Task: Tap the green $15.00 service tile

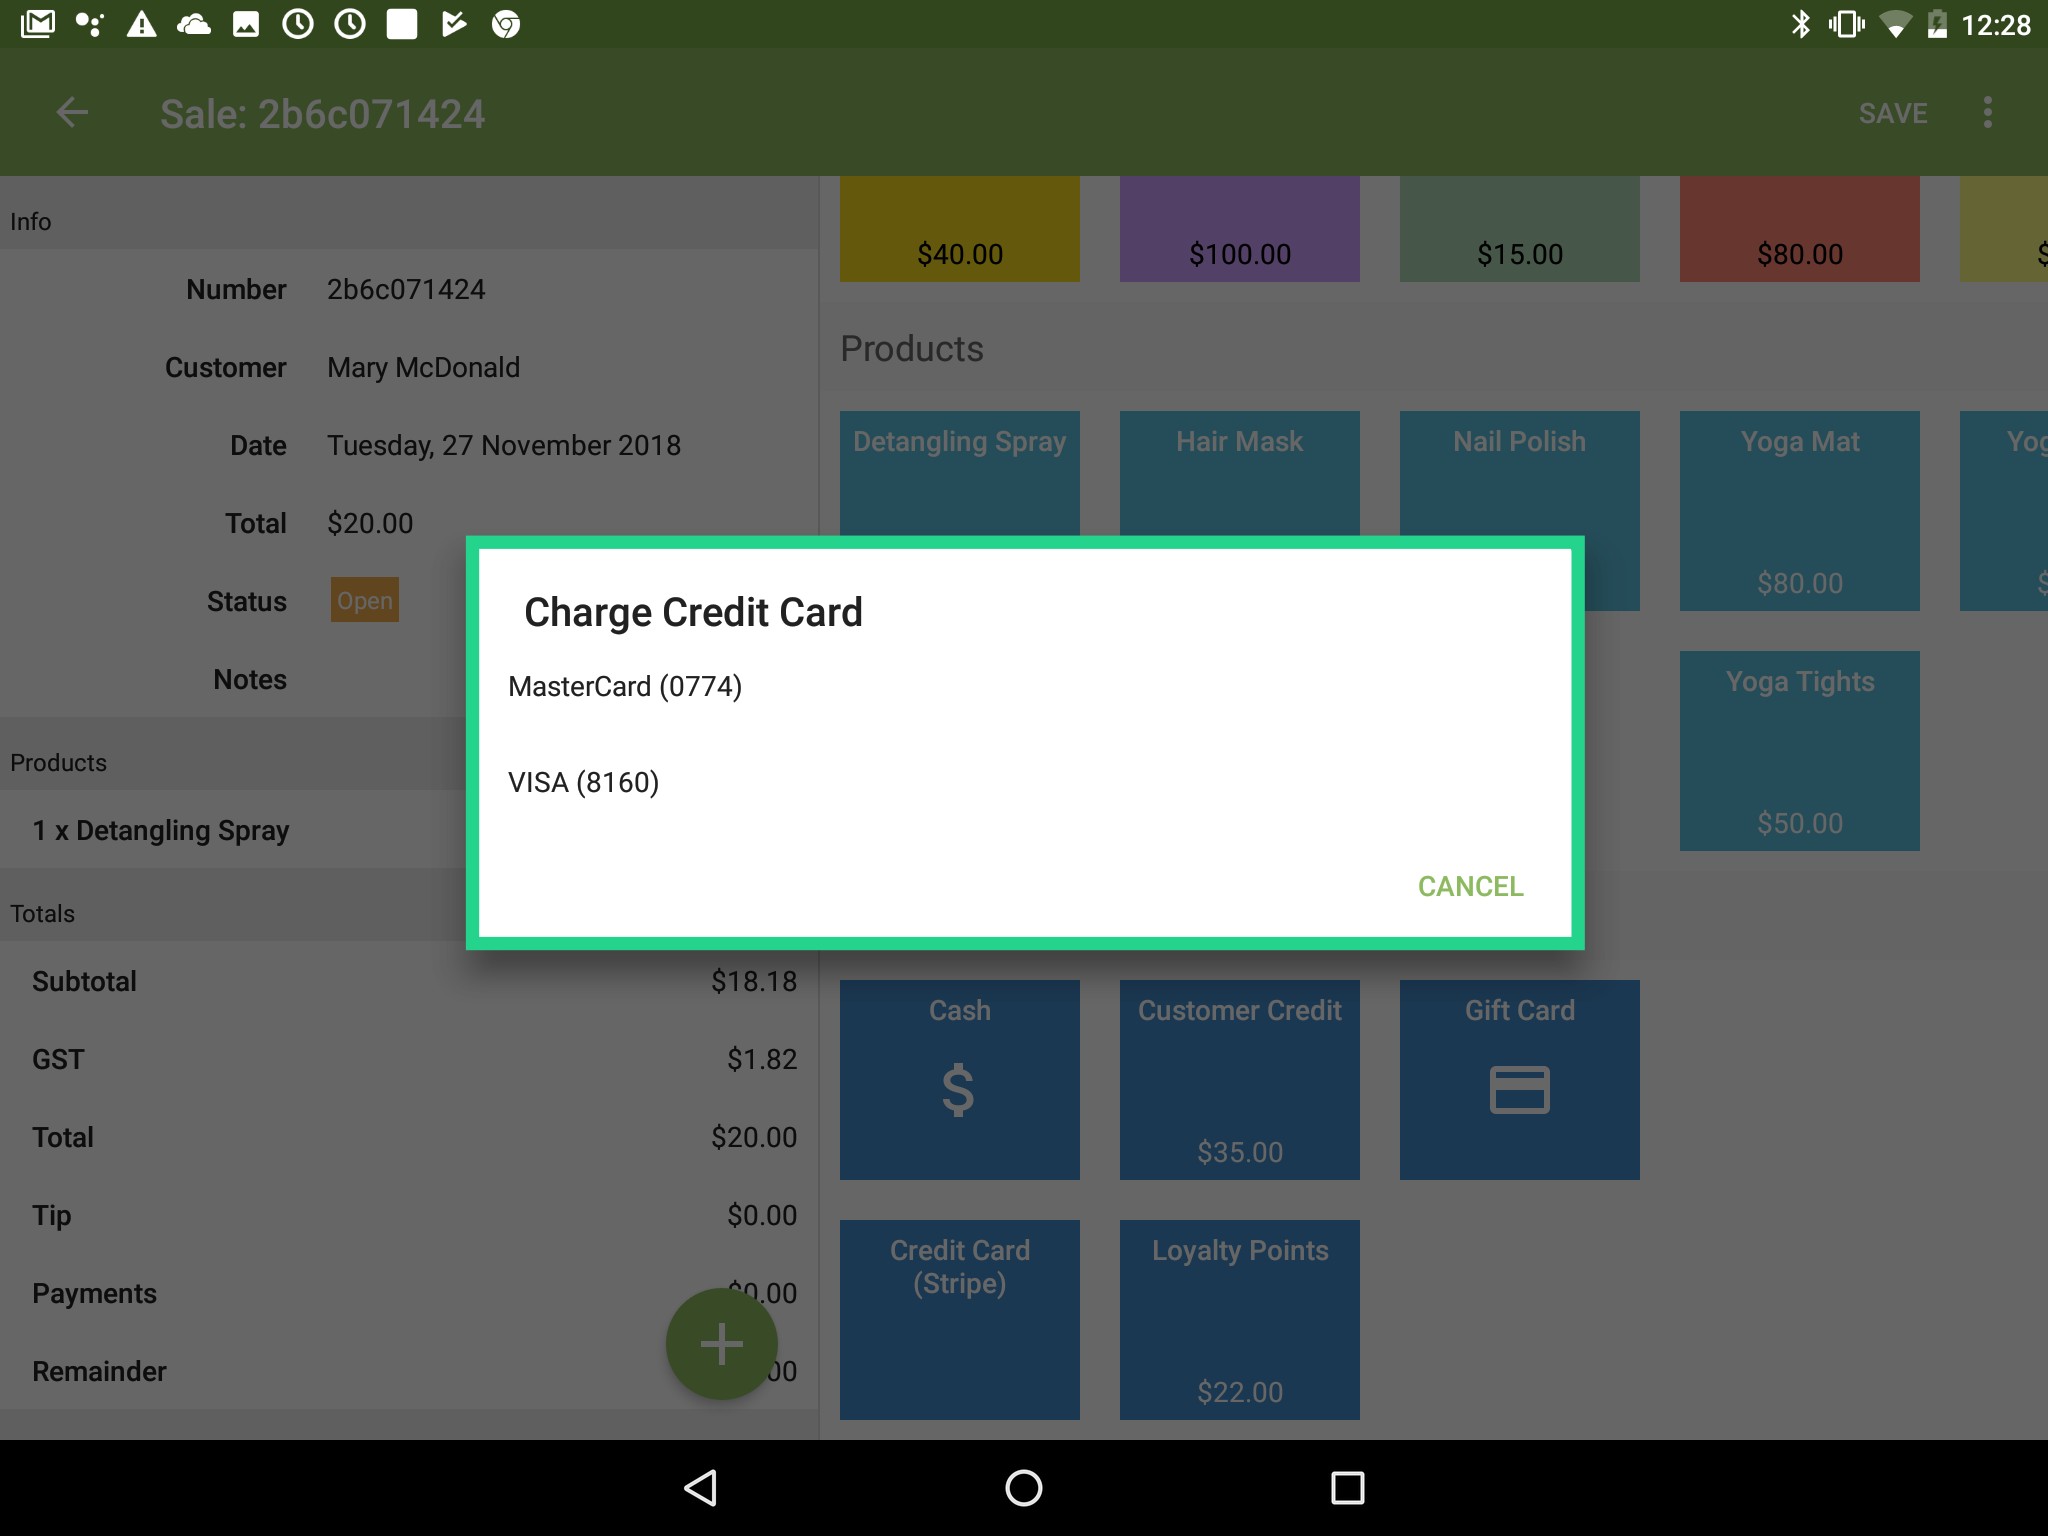Action: pos(1519,229)
